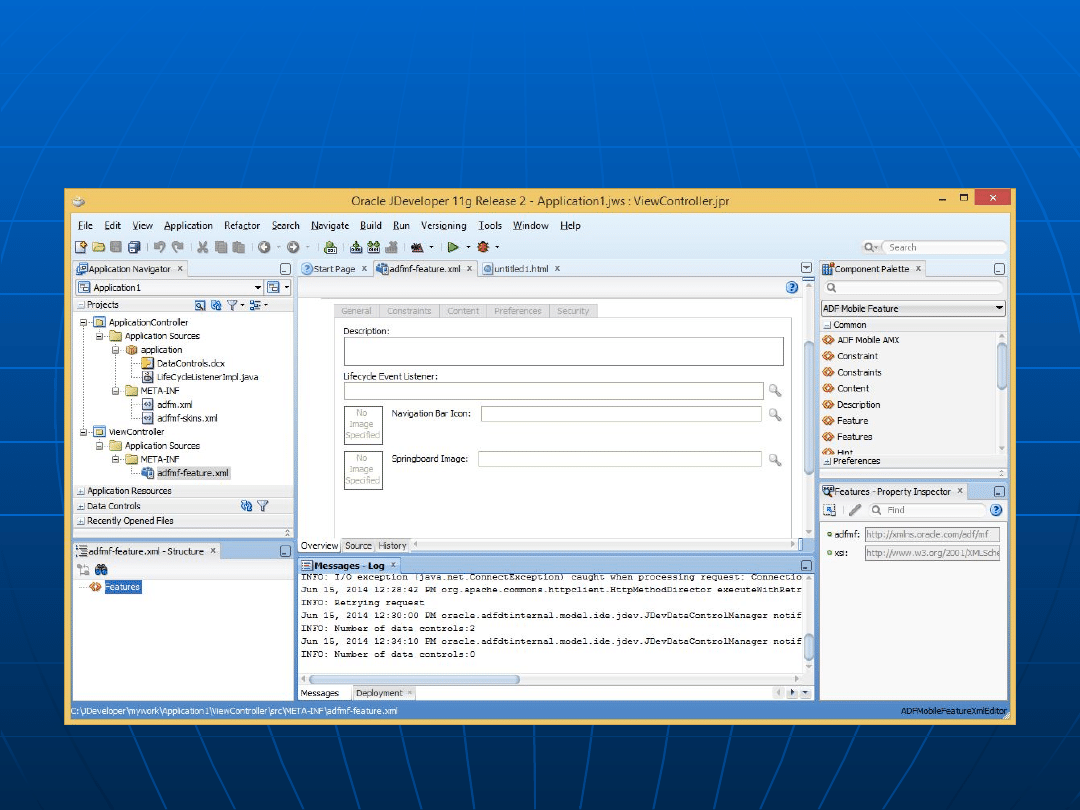Click the Open folder toolbar icon

point(98,247)
